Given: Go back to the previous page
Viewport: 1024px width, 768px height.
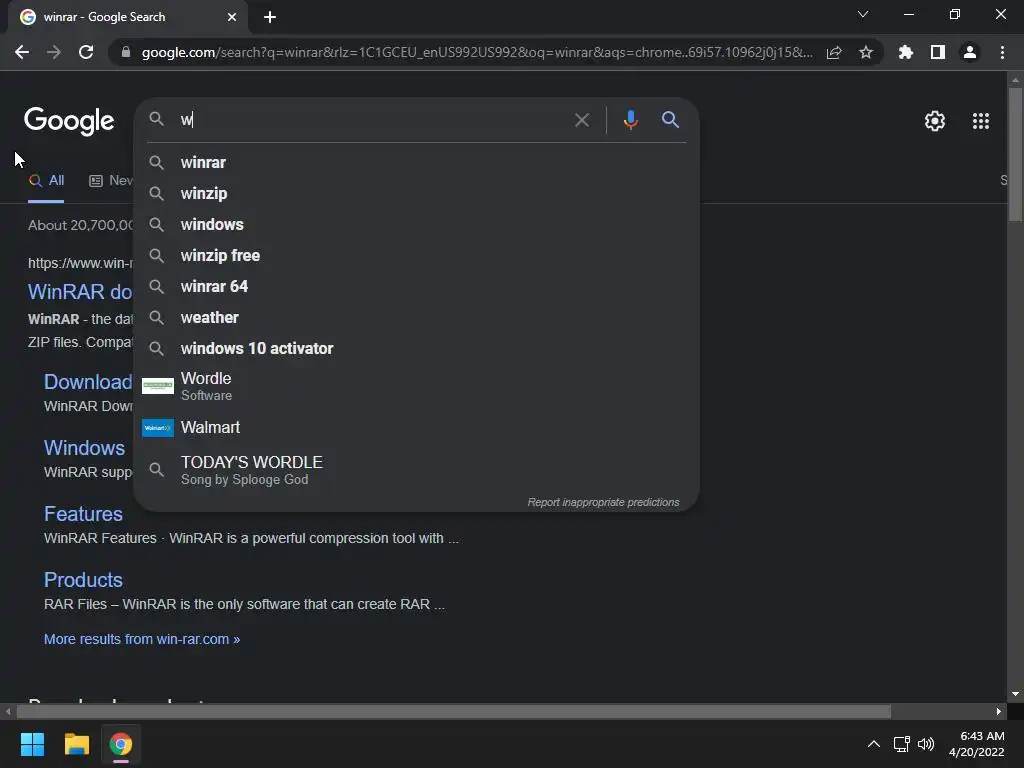Looking at the screenshot, I should coord(22,52).
